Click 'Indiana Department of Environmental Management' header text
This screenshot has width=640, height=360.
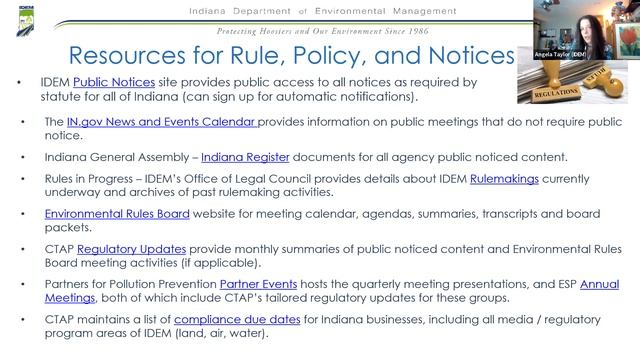322,11
